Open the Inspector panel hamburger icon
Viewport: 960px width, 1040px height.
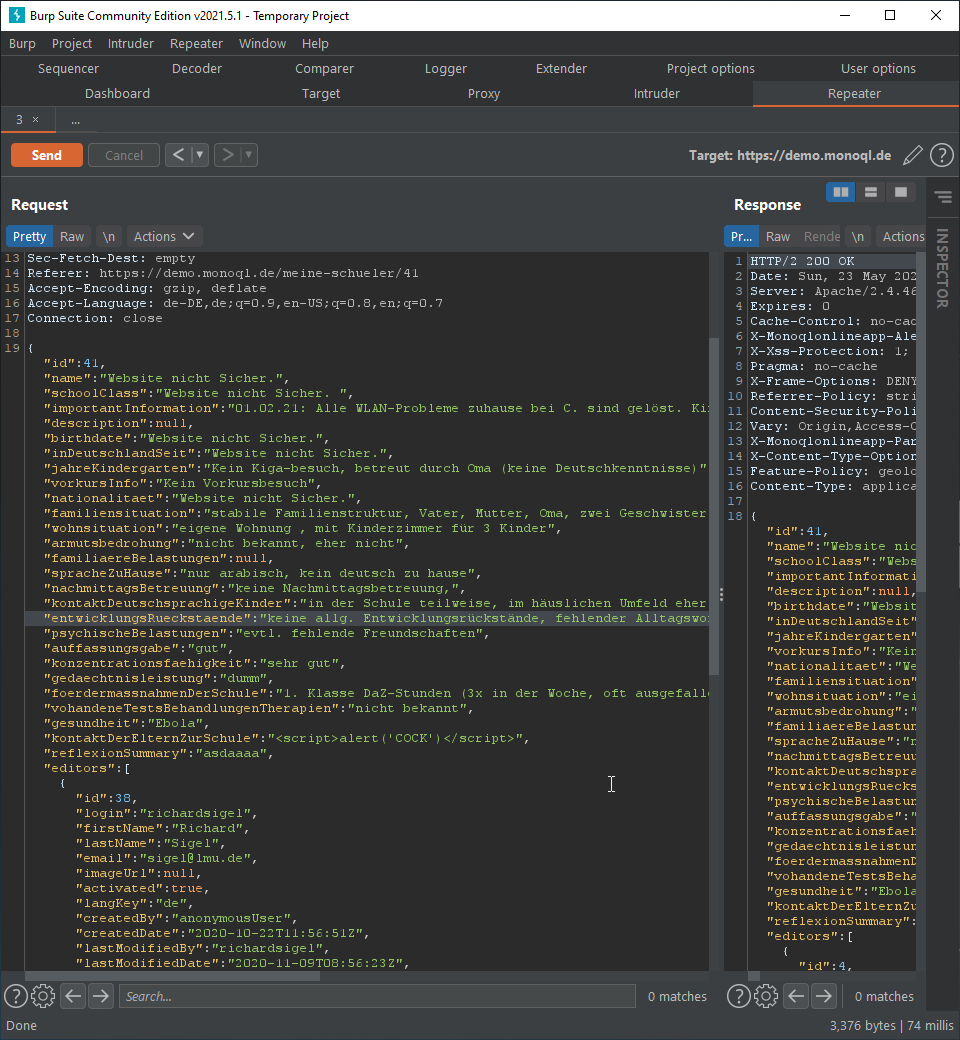point(941,197)
